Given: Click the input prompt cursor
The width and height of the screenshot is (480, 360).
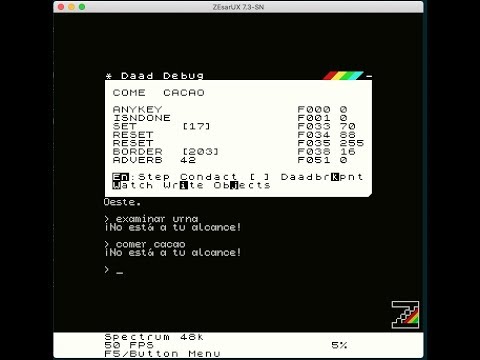Looking at the screenshot, I should [120, 272].
